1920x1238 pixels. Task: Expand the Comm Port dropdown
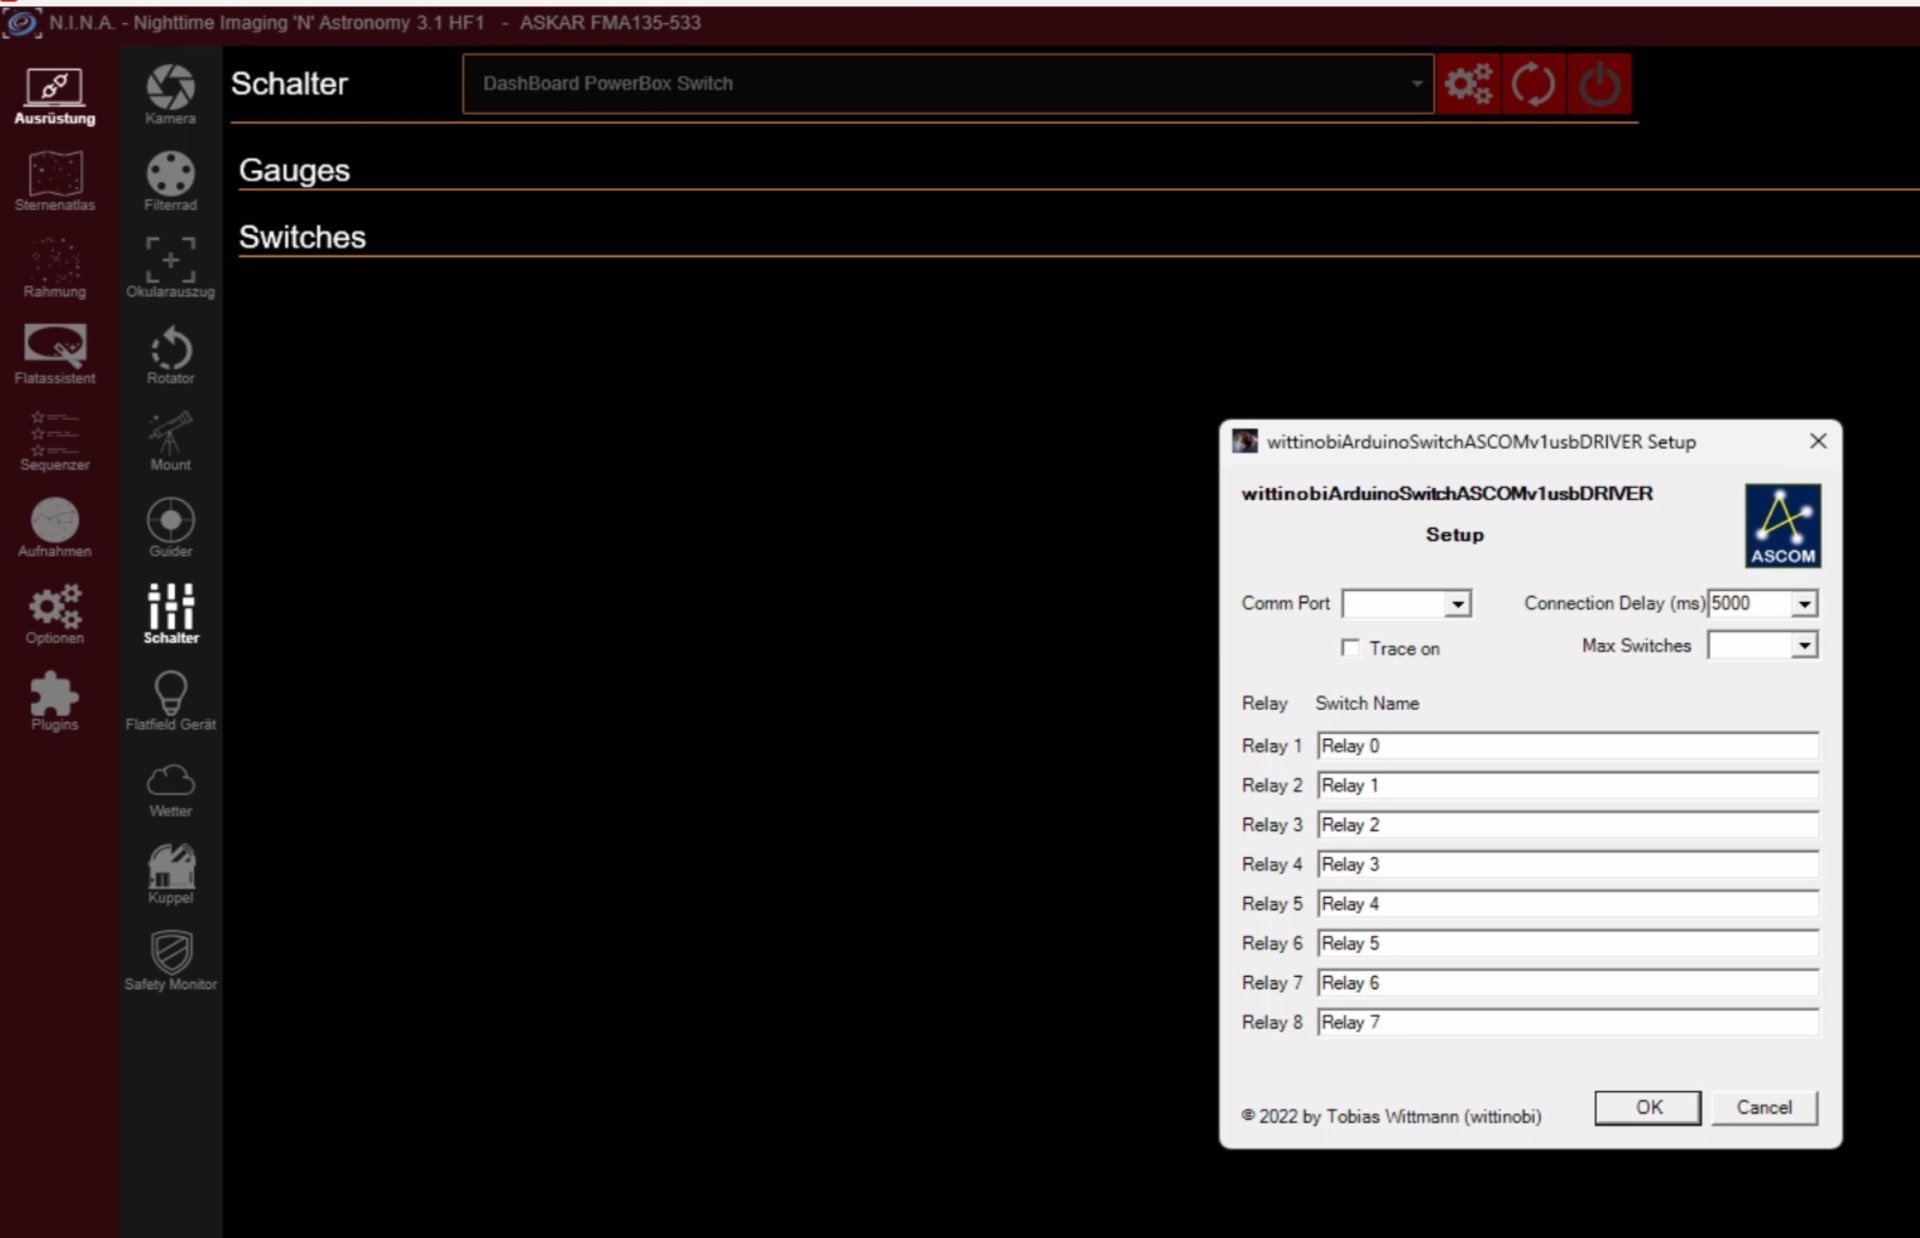1458,604
